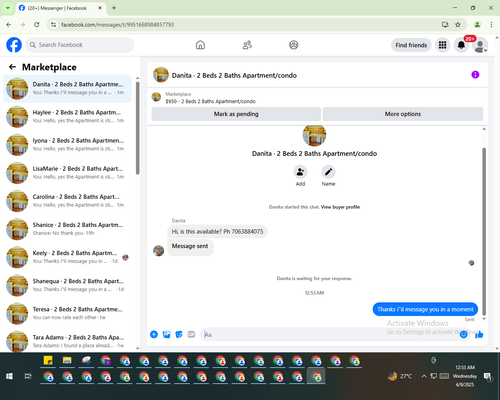Open Task View on the taskbar

pos(28,376)
